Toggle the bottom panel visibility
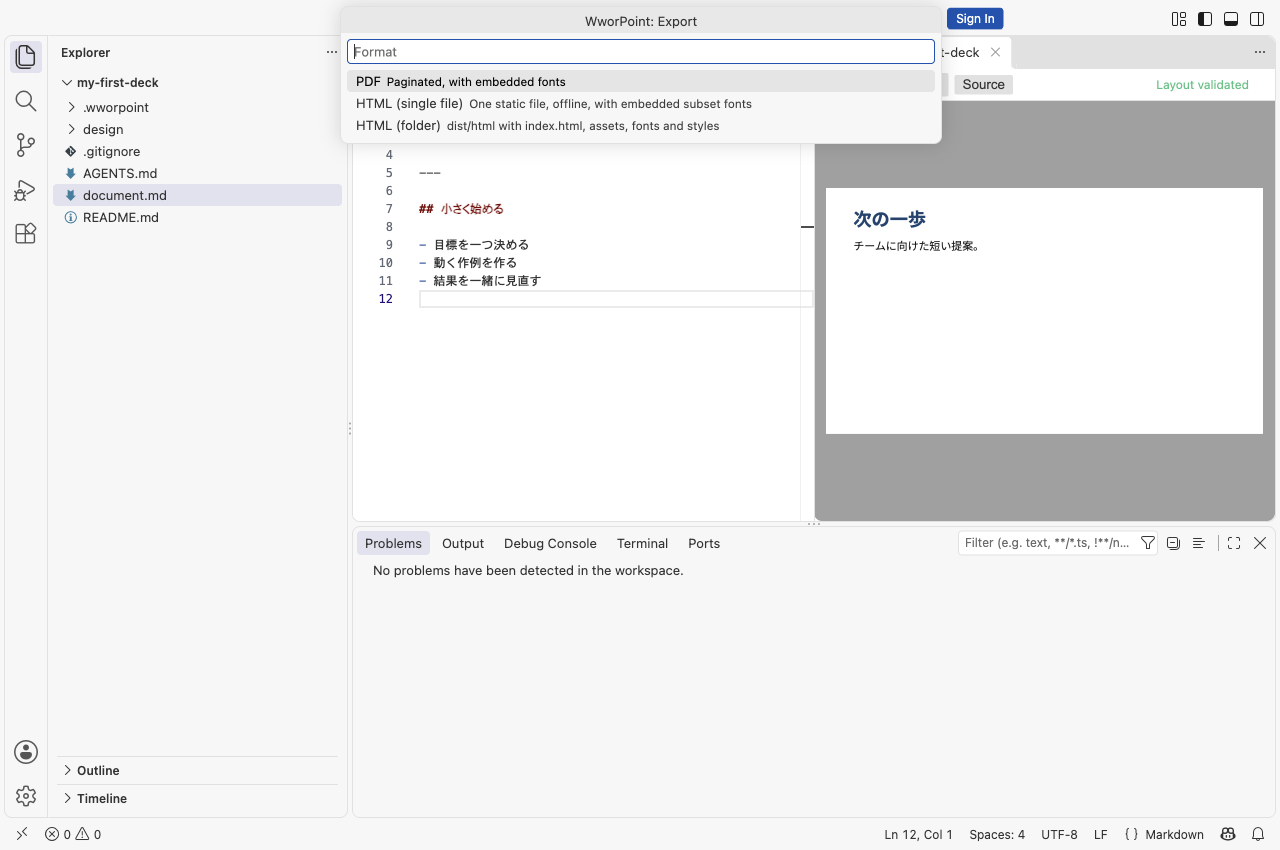 [x=1231, y=19]
